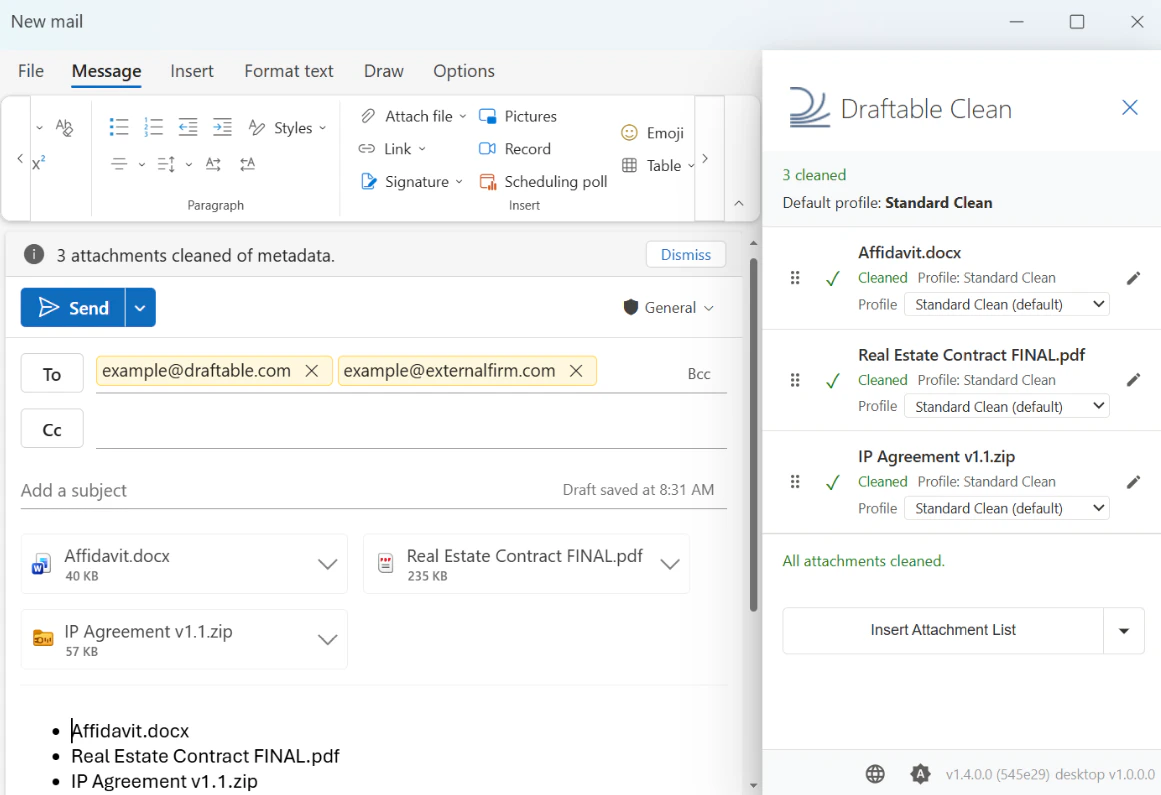Click the Cc button
Viewport: 1161px width, 795px height.
pos(52,429)
